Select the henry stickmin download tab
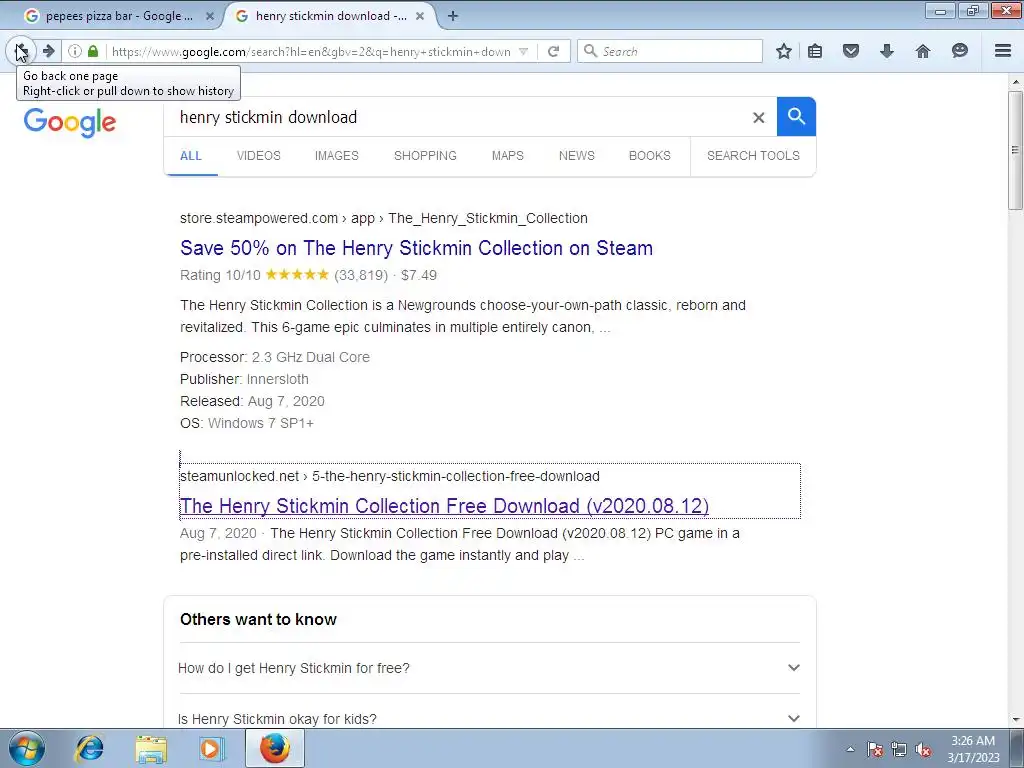 (330, 16)
